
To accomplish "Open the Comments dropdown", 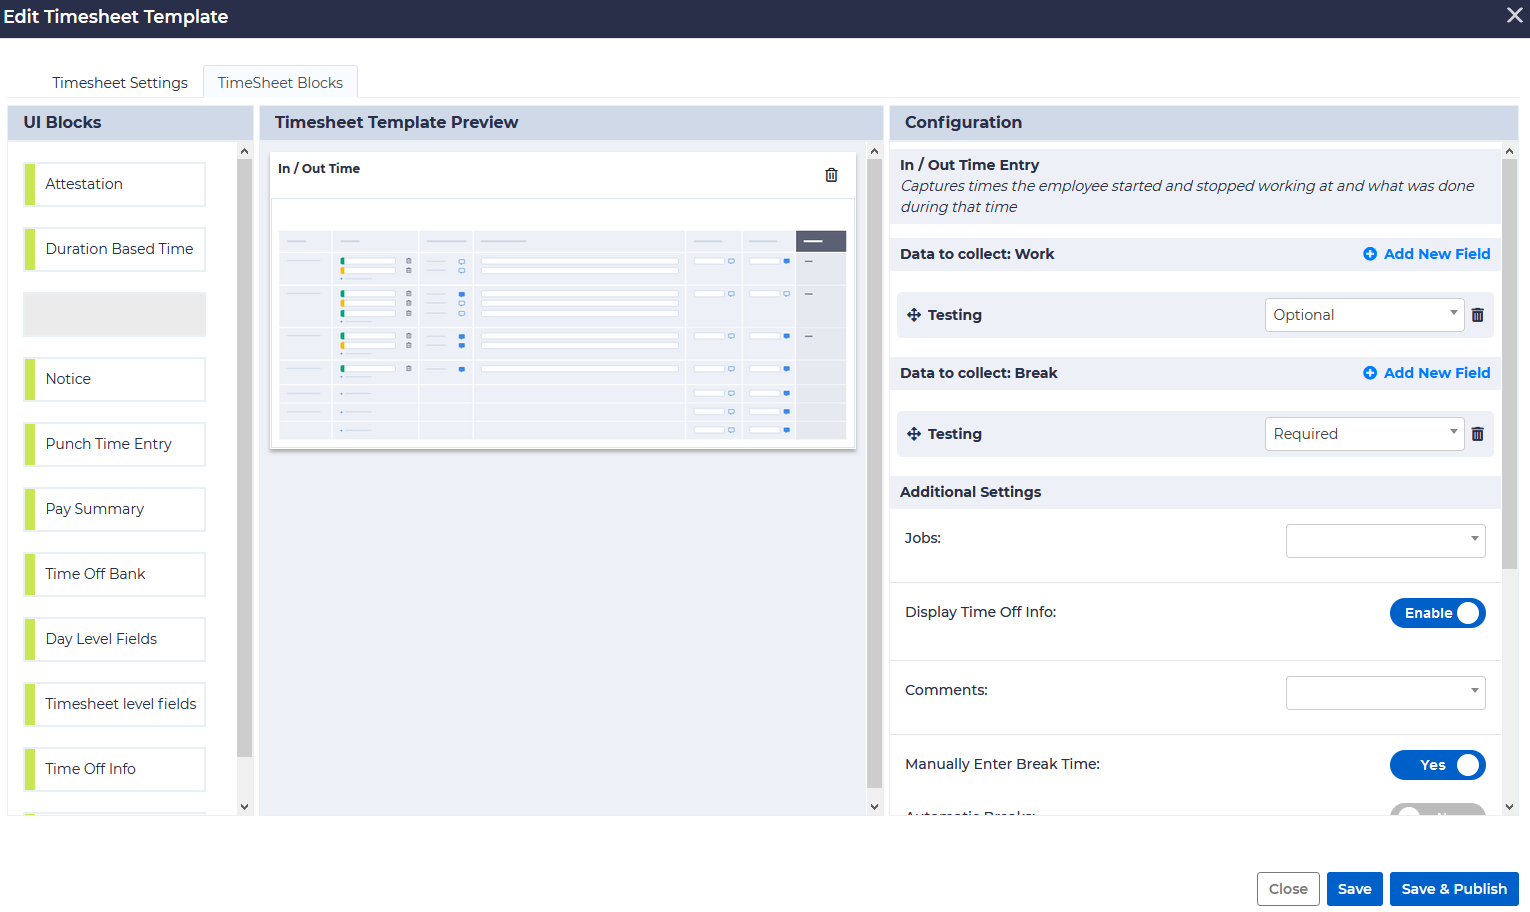I will point(1385,692).
